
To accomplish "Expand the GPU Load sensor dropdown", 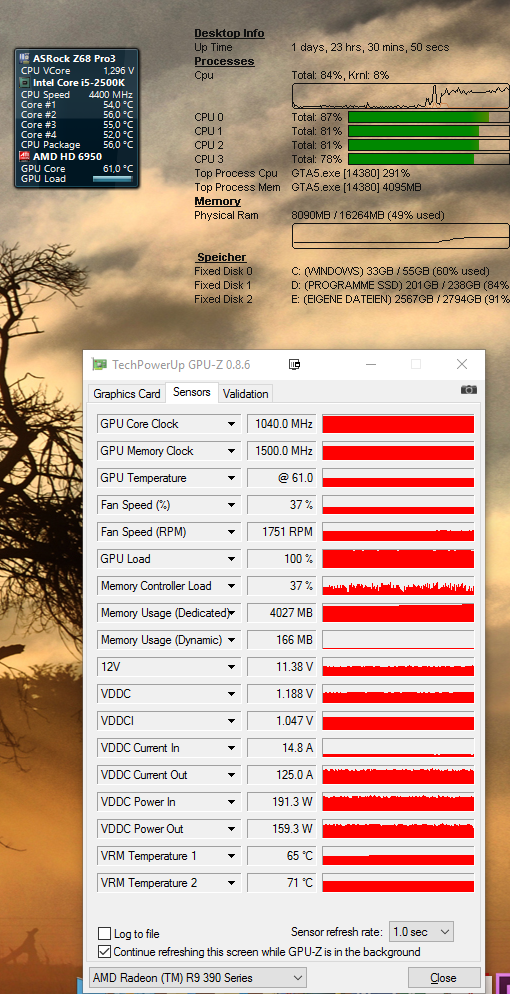I will [232, 559].
